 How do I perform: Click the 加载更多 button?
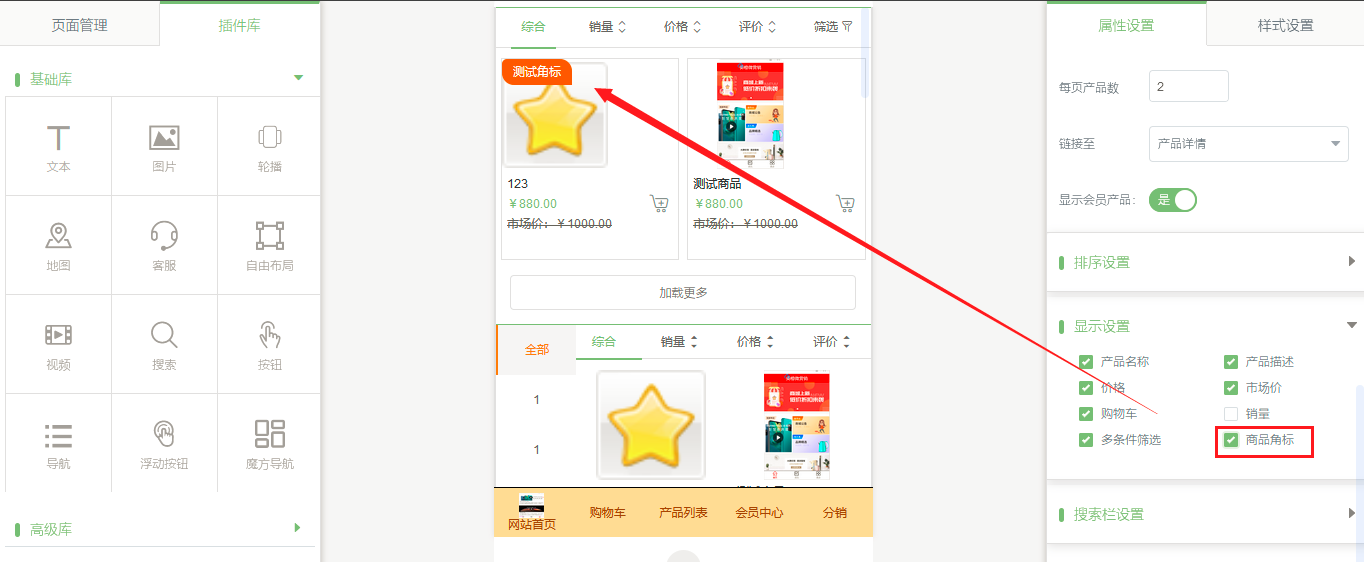tap(683, 293)
